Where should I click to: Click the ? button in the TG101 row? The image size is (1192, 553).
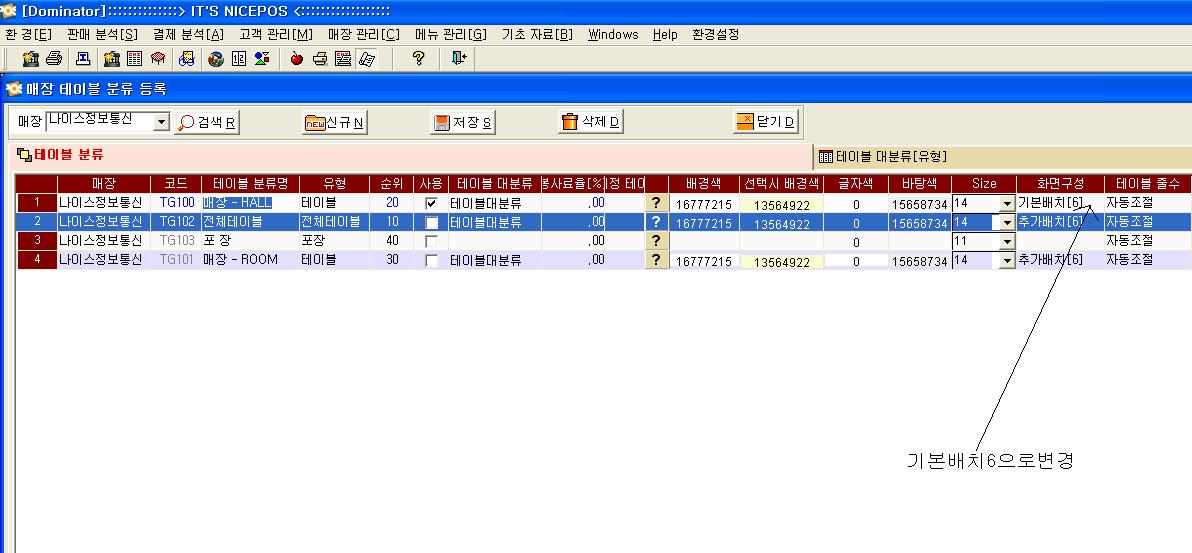point(656,260)
